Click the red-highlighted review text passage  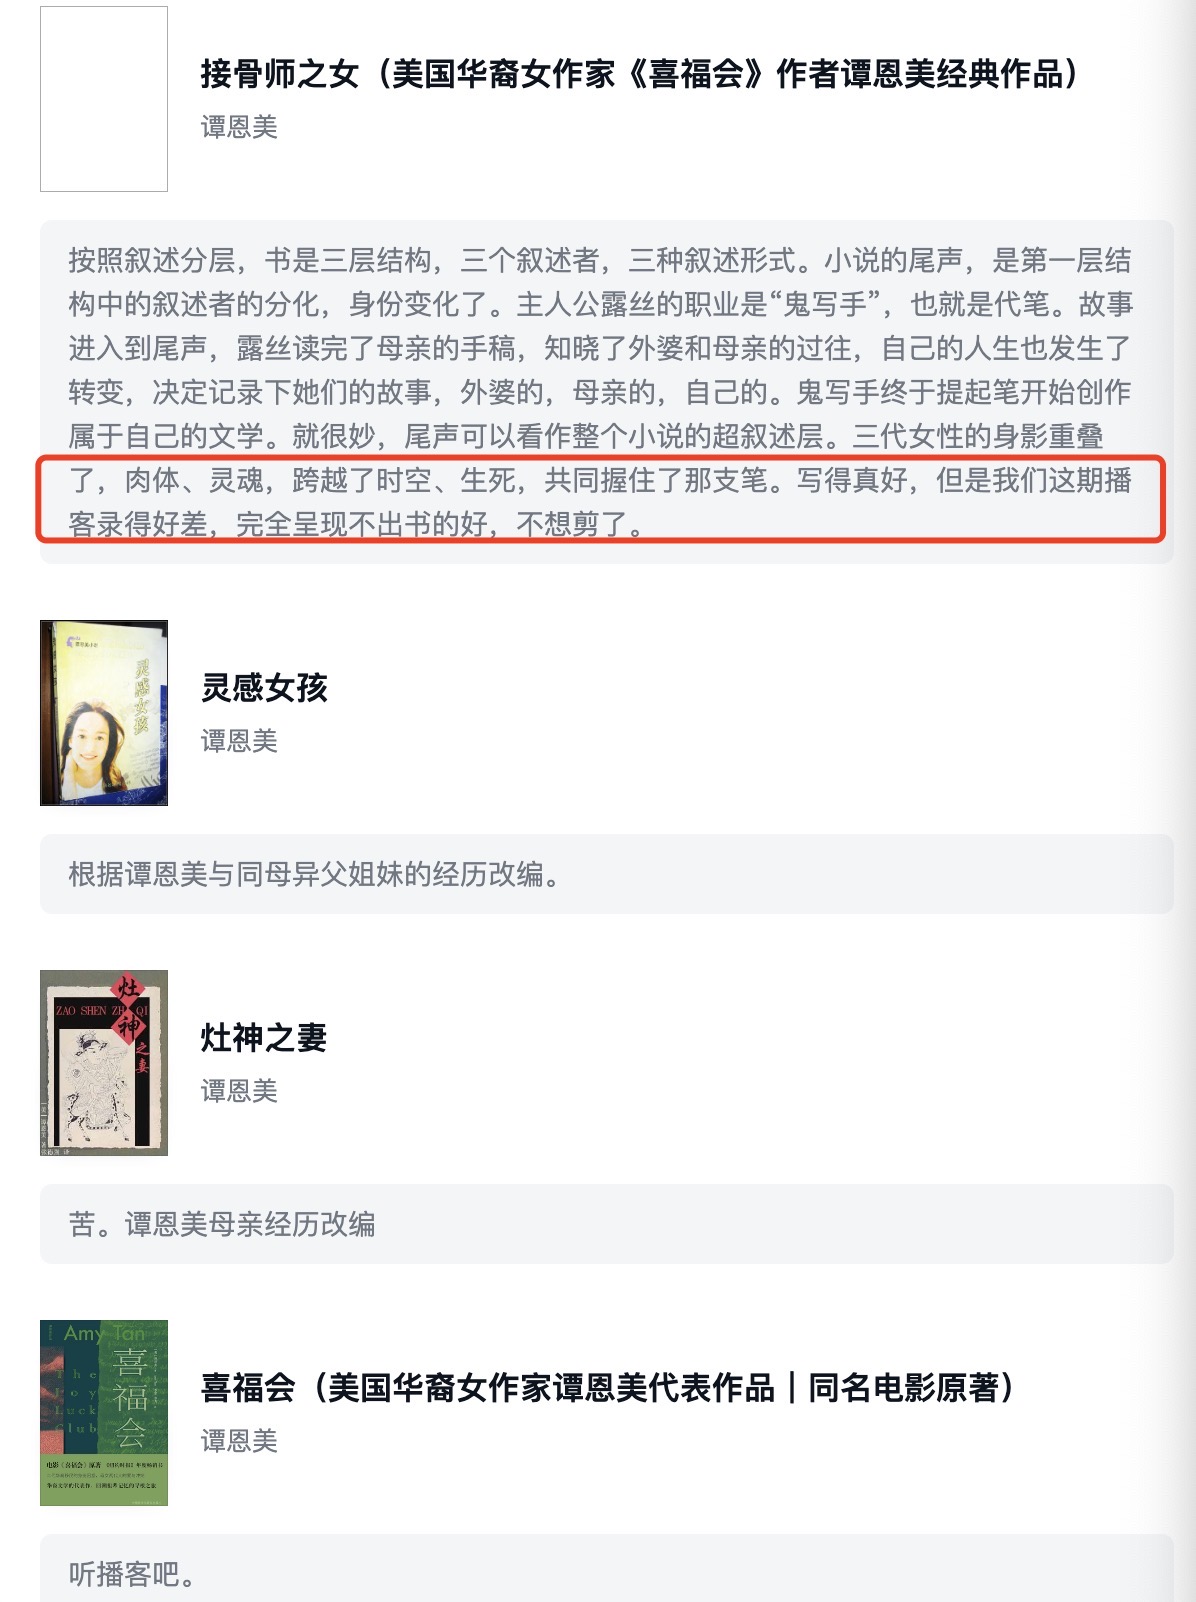(601, 500)
